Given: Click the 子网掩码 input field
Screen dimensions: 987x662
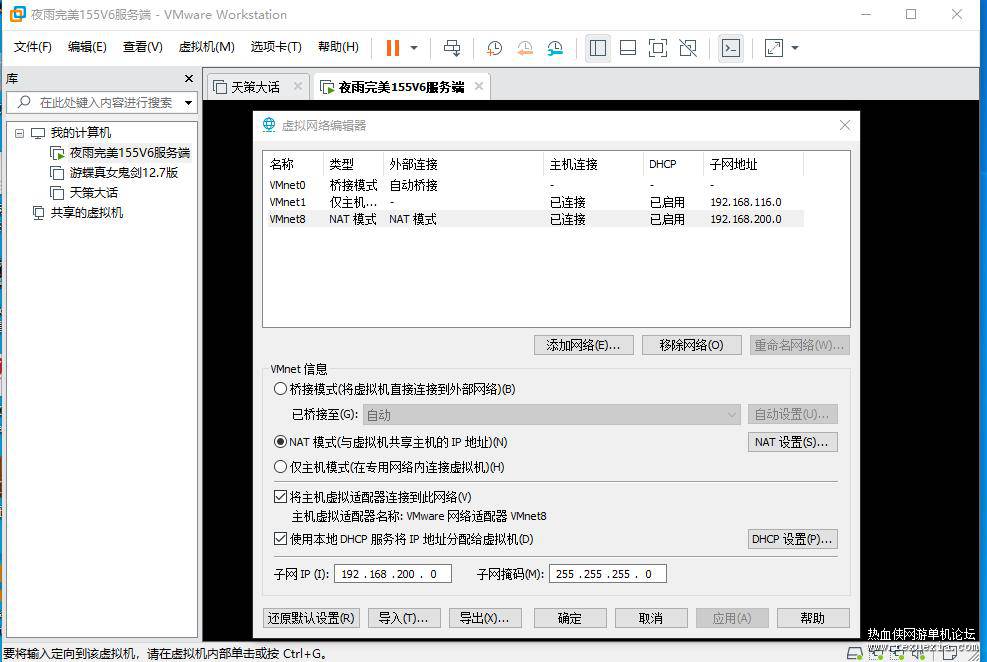Looking at the screenshot, I should click(x=607, y=574).
